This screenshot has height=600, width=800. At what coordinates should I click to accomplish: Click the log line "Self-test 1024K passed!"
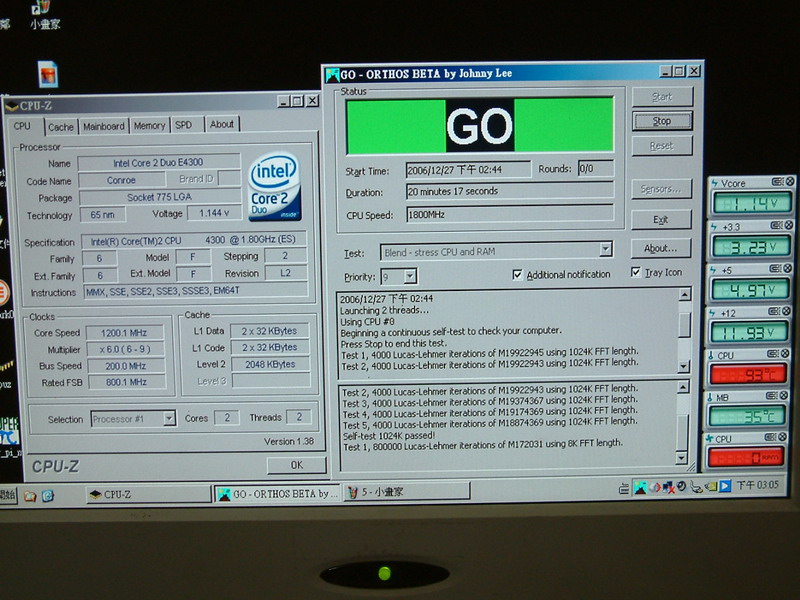tap(389, 436)
